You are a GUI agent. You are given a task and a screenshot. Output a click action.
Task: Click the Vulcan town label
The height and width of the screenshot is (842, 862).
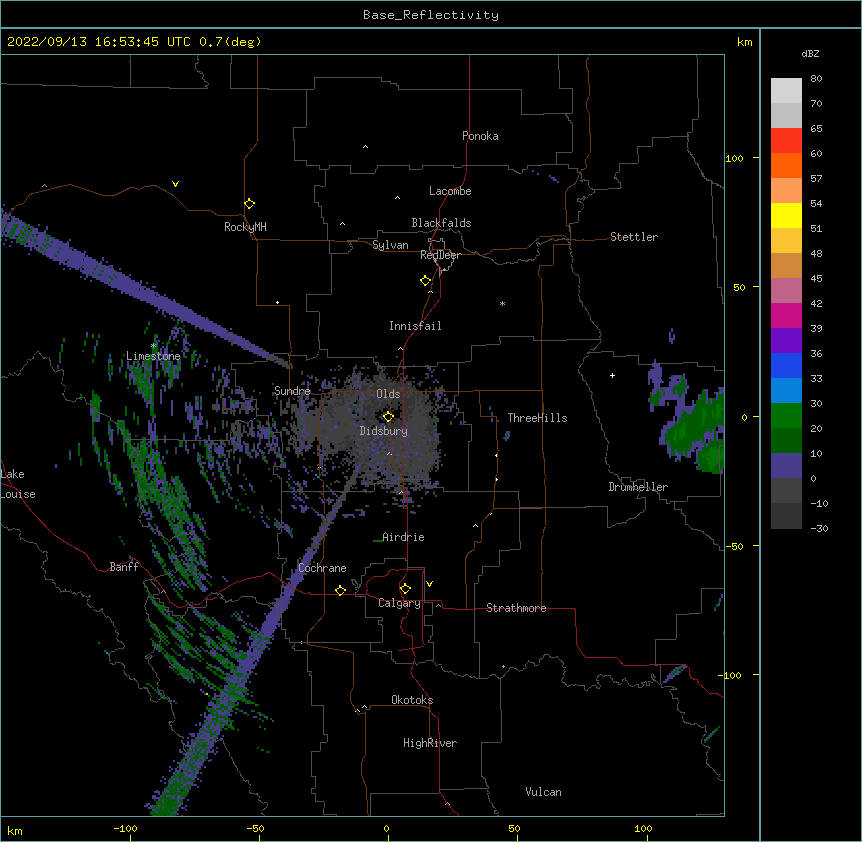pos(543,792)
